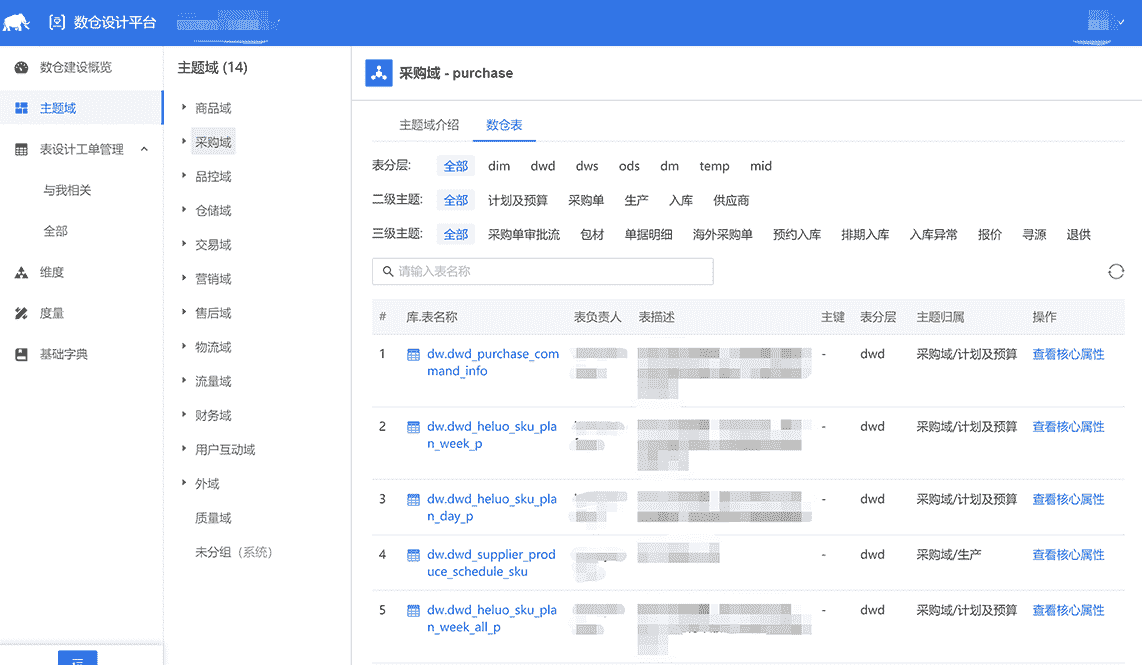Open dw.dwd_supplier_produce_schedule_sku table link
The image size is (1142, 665).
492,563
